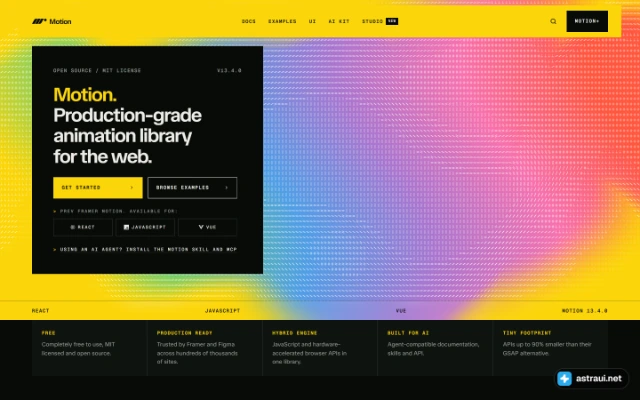
Task: Open the Examples menu item
Action: (282, 21)
